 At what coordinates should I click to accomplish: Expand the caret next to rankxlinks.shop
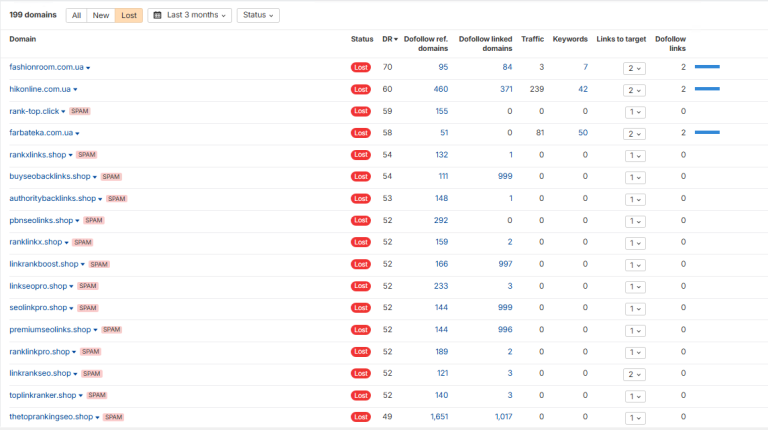pyautogui.click(x=71, y=155)
